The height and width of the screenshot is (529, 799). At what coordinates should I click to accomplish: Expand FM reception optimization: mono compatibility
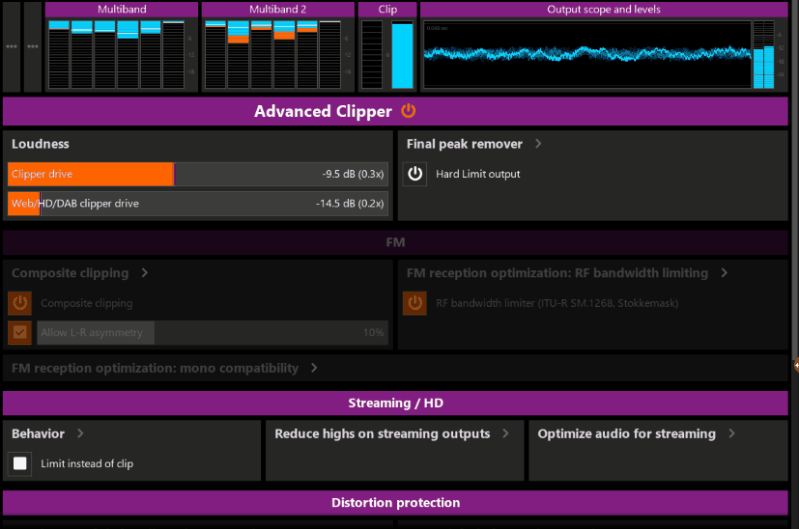point(314,368)
